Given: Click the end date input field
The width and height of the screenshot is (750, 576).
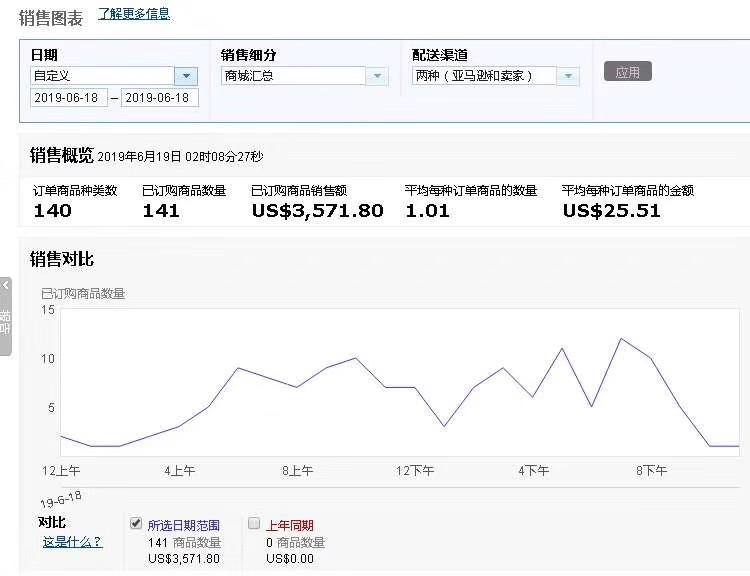Looking at the screenshot, I should click(159, 97).
